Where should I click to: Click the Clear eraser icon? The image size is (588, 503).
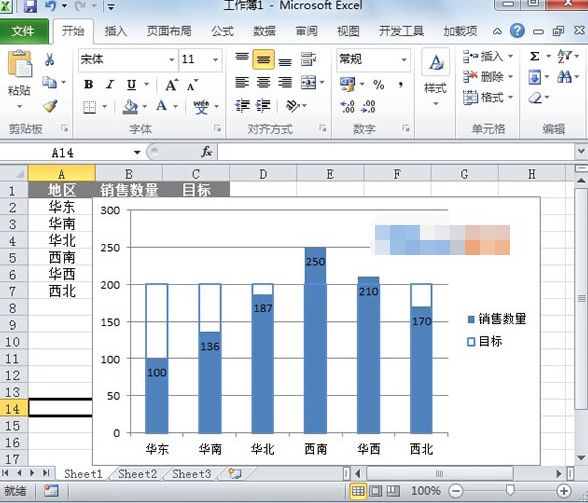pos(536,98)
